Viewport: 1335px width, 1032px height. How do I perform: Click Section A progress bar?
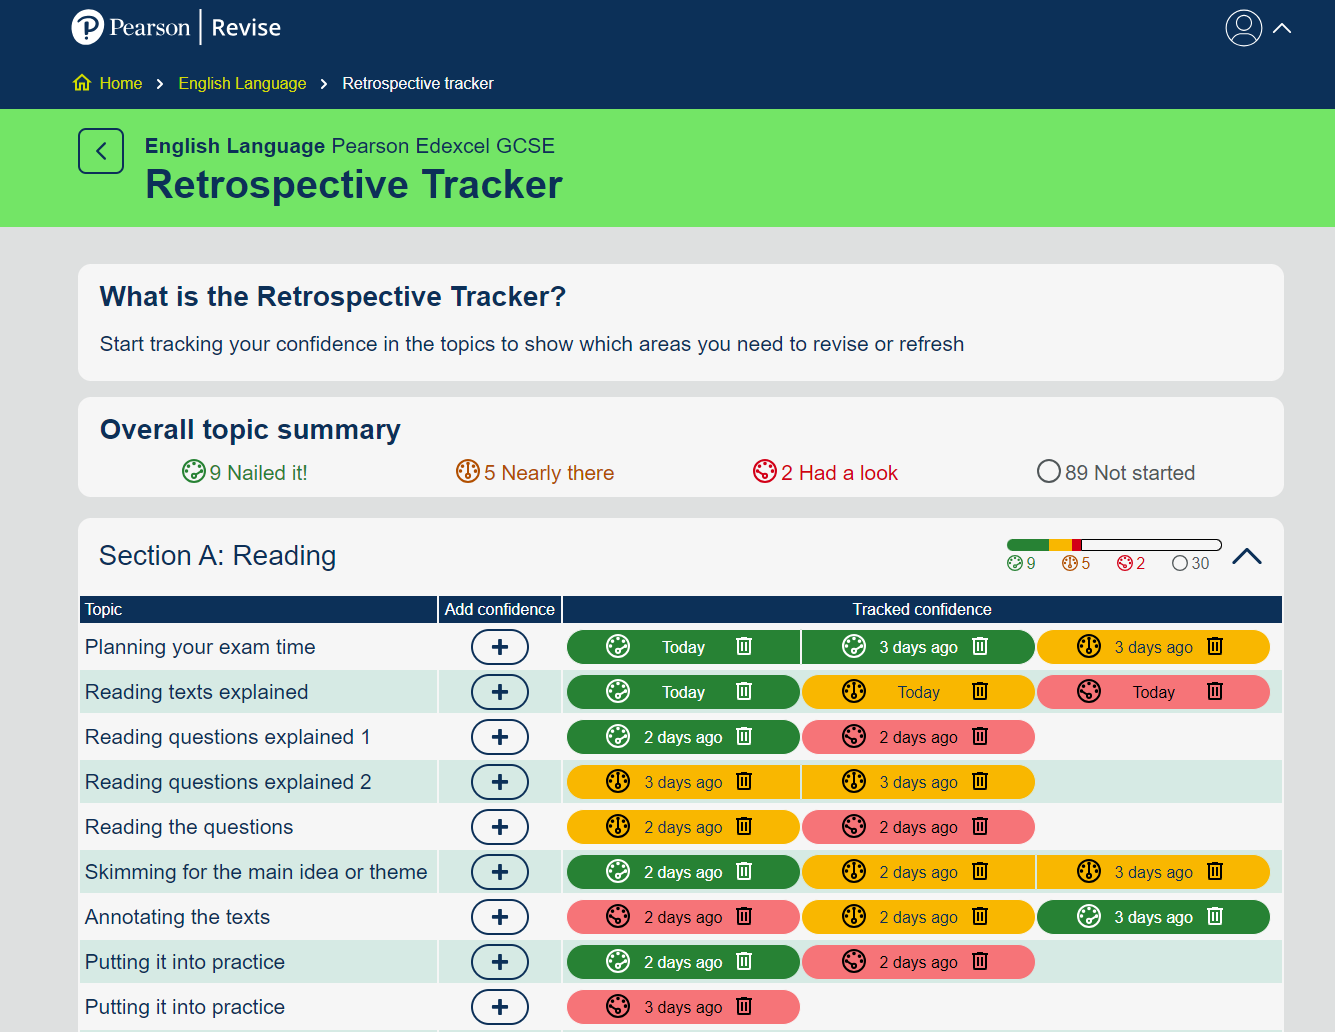[1114, 545]
